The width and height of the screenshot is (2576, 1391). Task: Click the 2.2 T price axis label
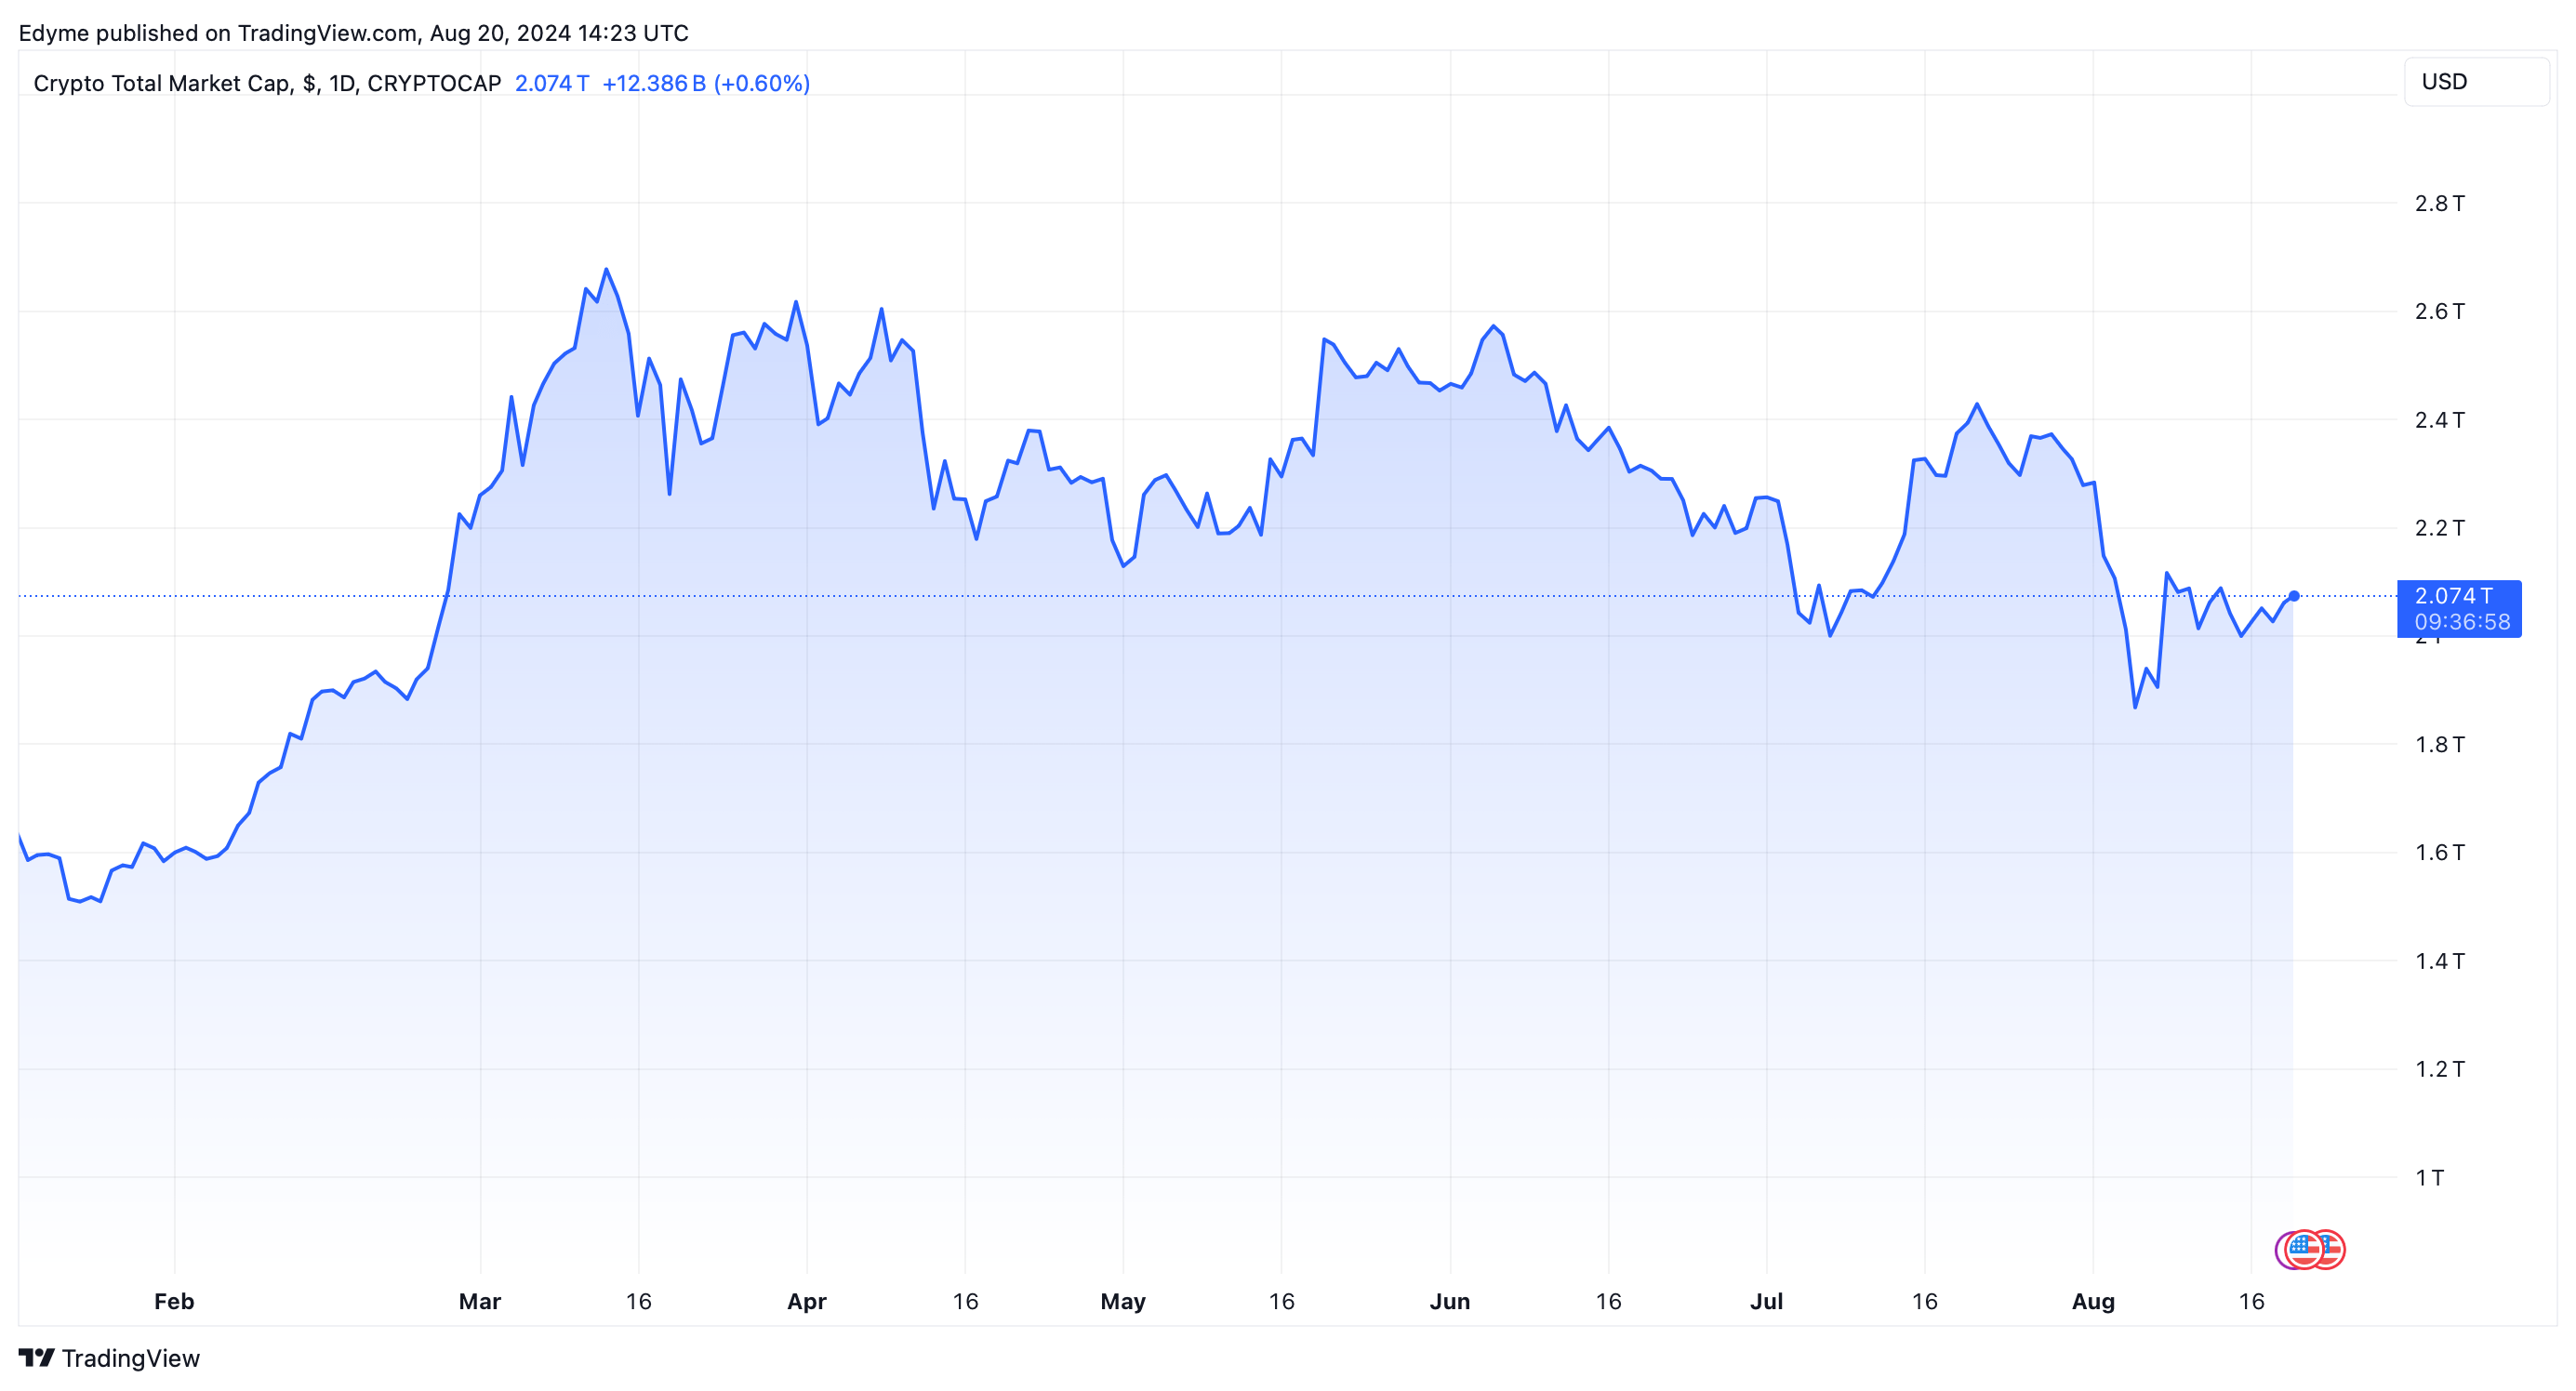(2440, 528)
